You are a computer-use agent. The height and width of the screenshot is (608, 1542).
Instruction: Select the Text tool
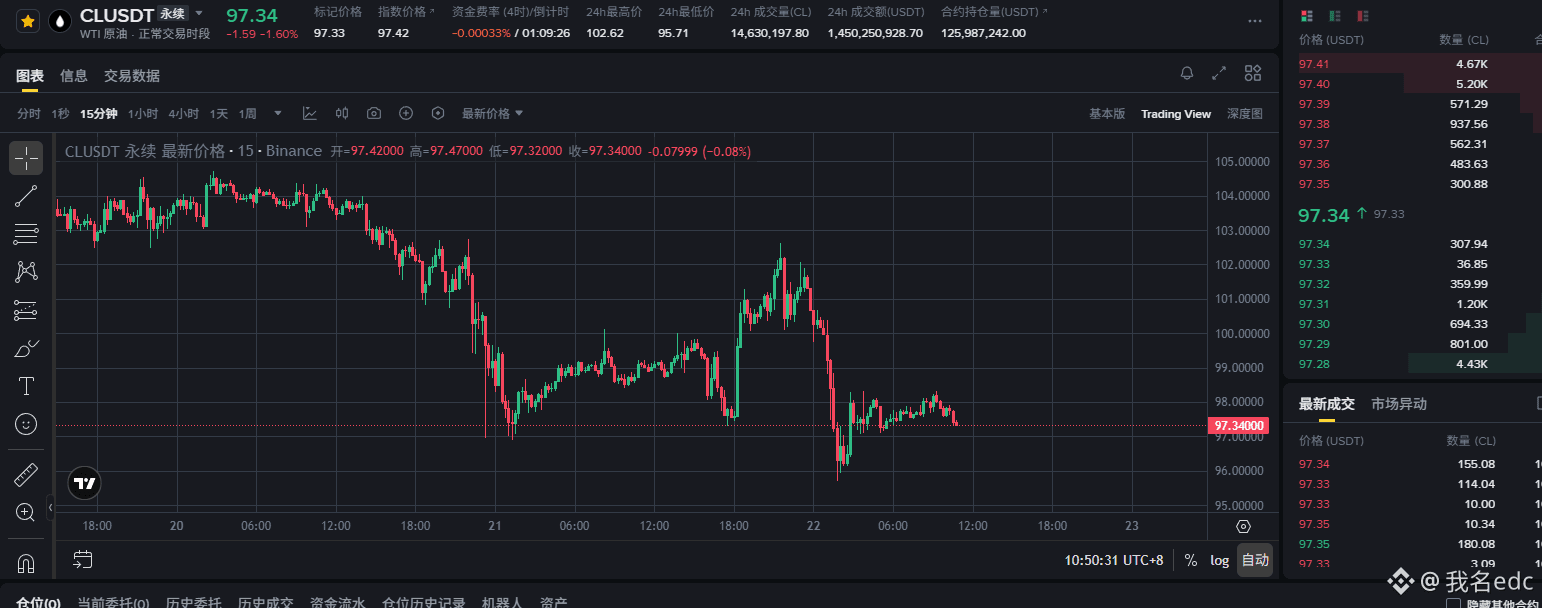point(27,386)
